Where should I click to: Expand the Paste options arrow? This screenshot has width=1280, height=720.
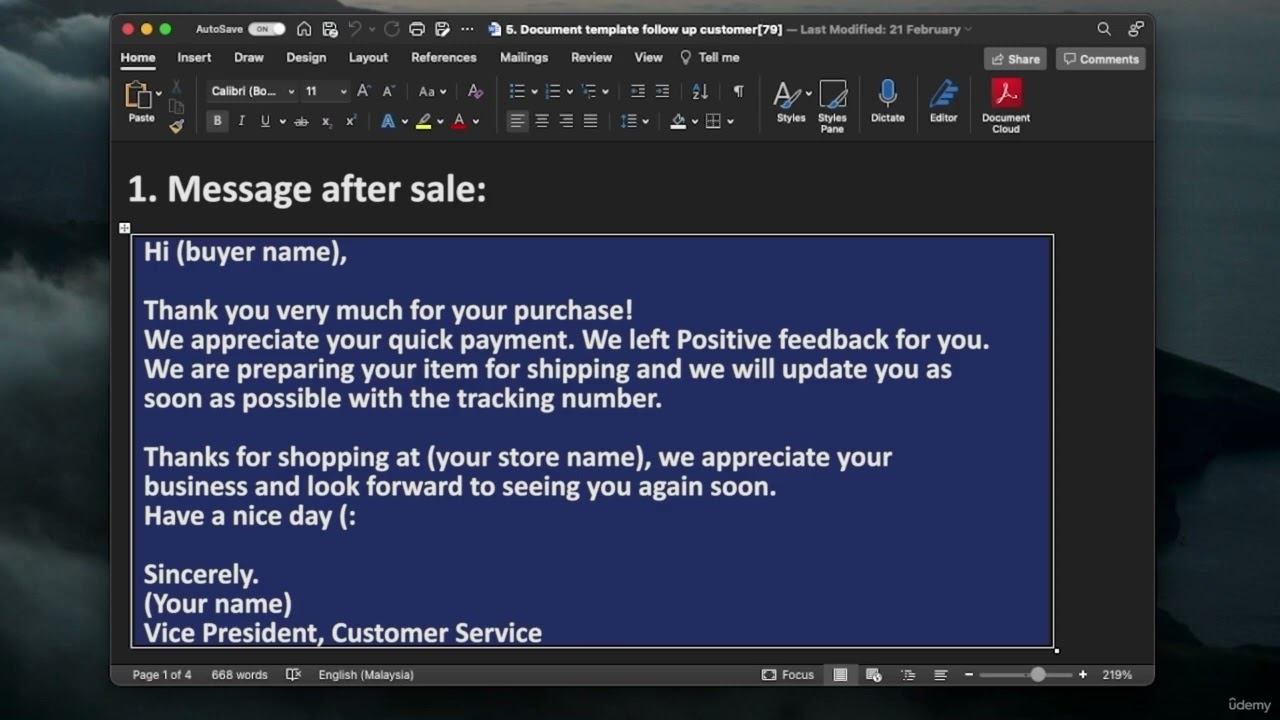[158, 93]
